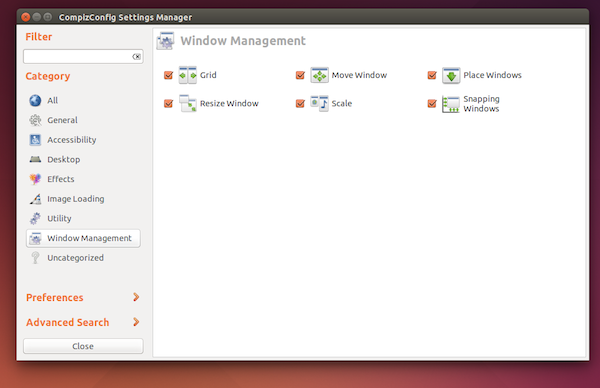Click the Window Management header icon

(x=165, y=41)
